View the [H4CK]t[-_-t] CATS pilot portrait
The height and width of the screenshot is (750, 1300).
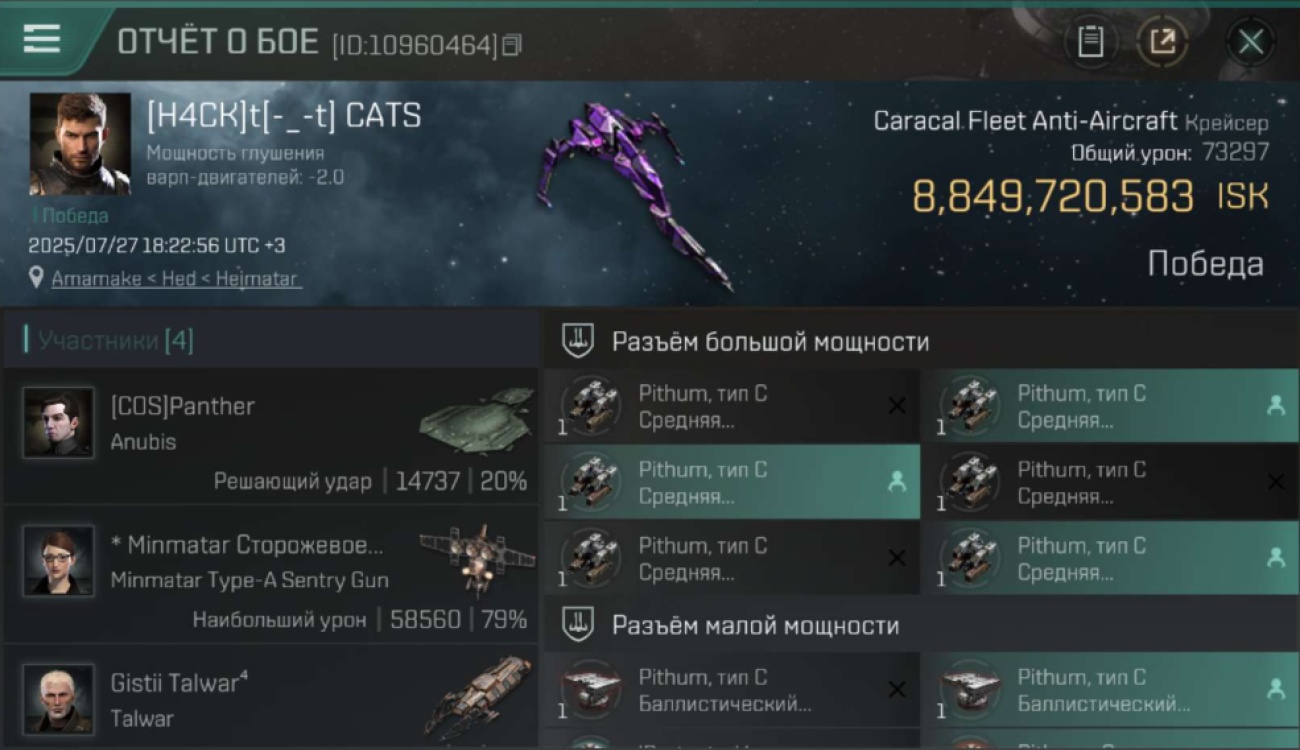coord(80,144)
